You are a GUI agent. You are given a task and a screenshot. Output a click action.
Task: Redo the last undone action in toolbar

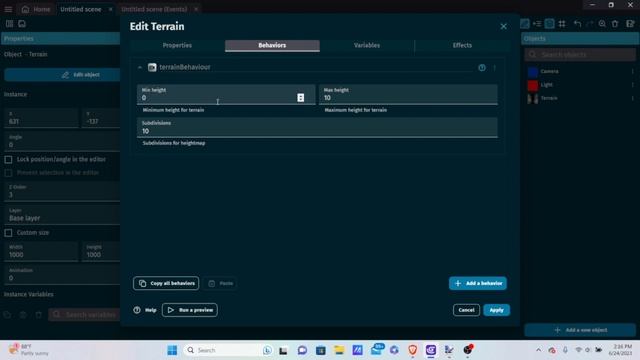(x=589, y=24)
